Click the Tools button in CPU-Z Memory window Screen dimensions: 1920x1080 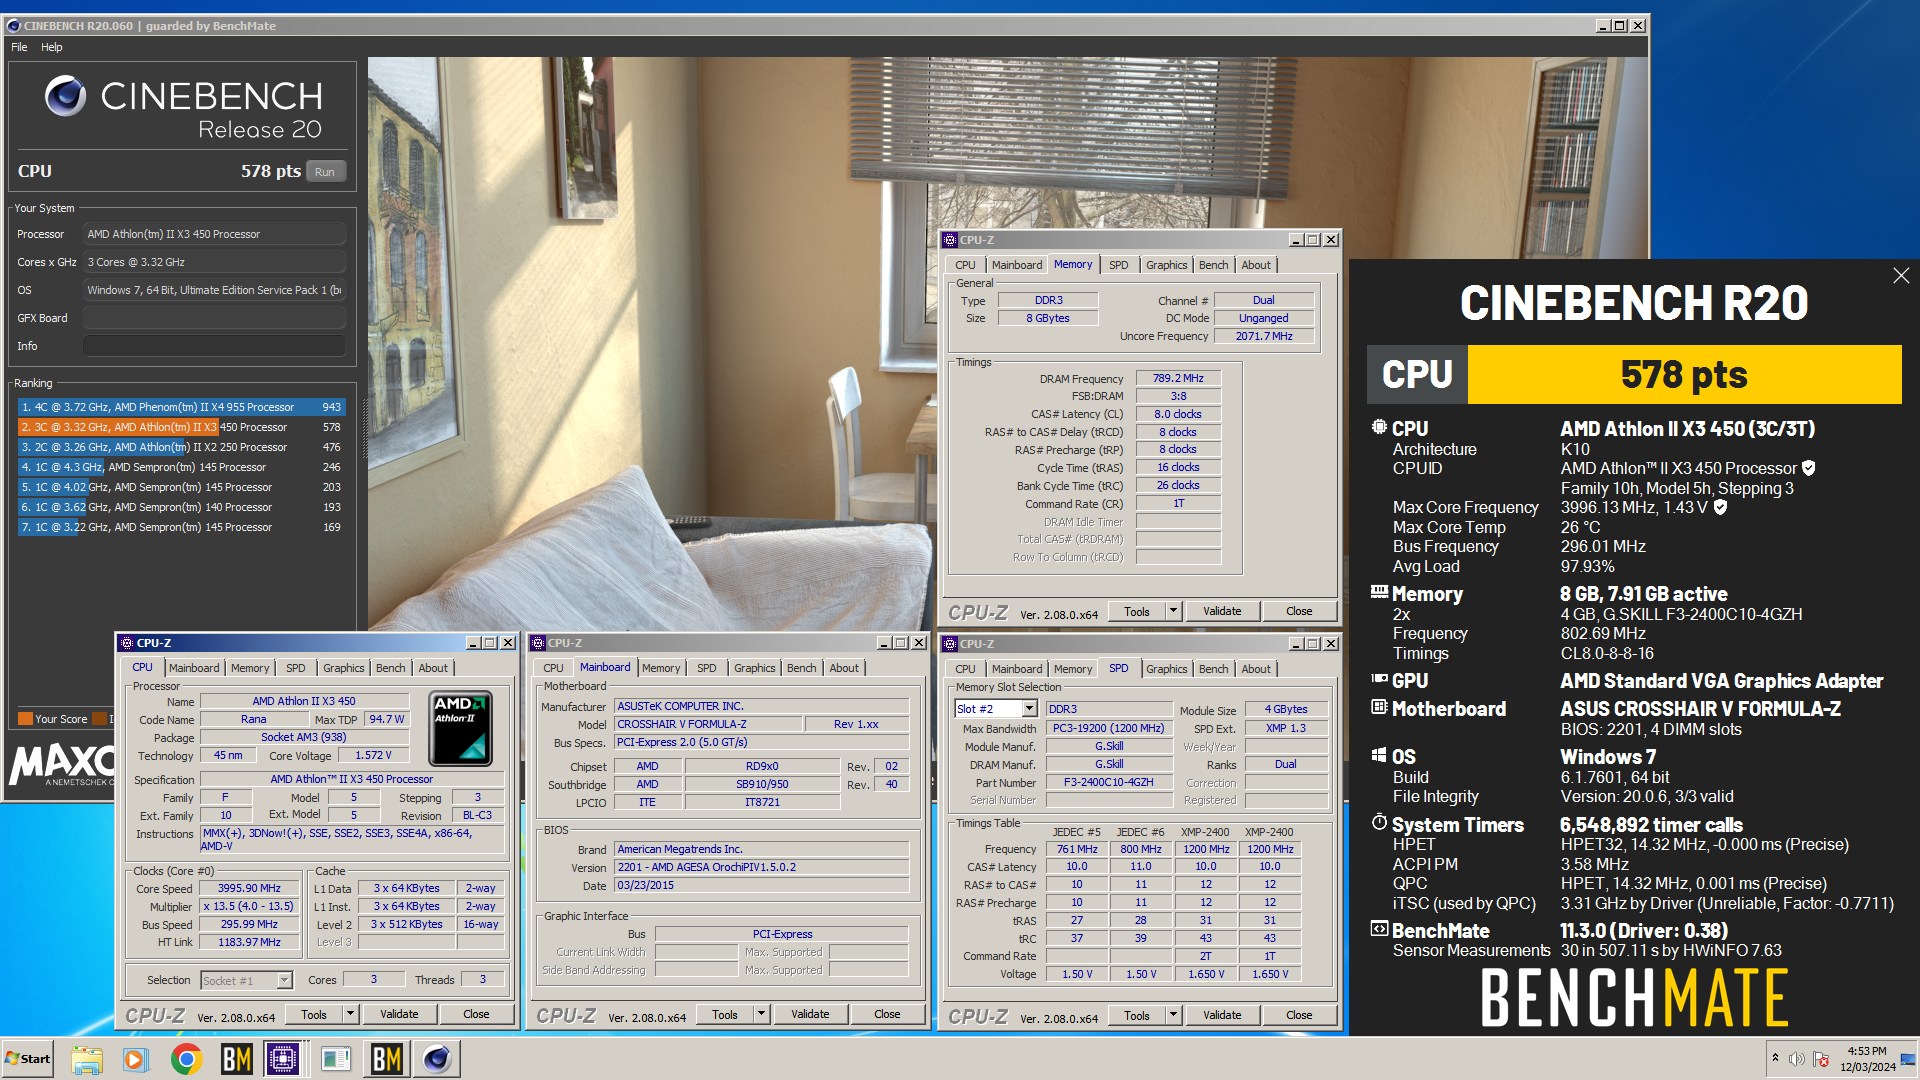click(x=1137, y=611)
